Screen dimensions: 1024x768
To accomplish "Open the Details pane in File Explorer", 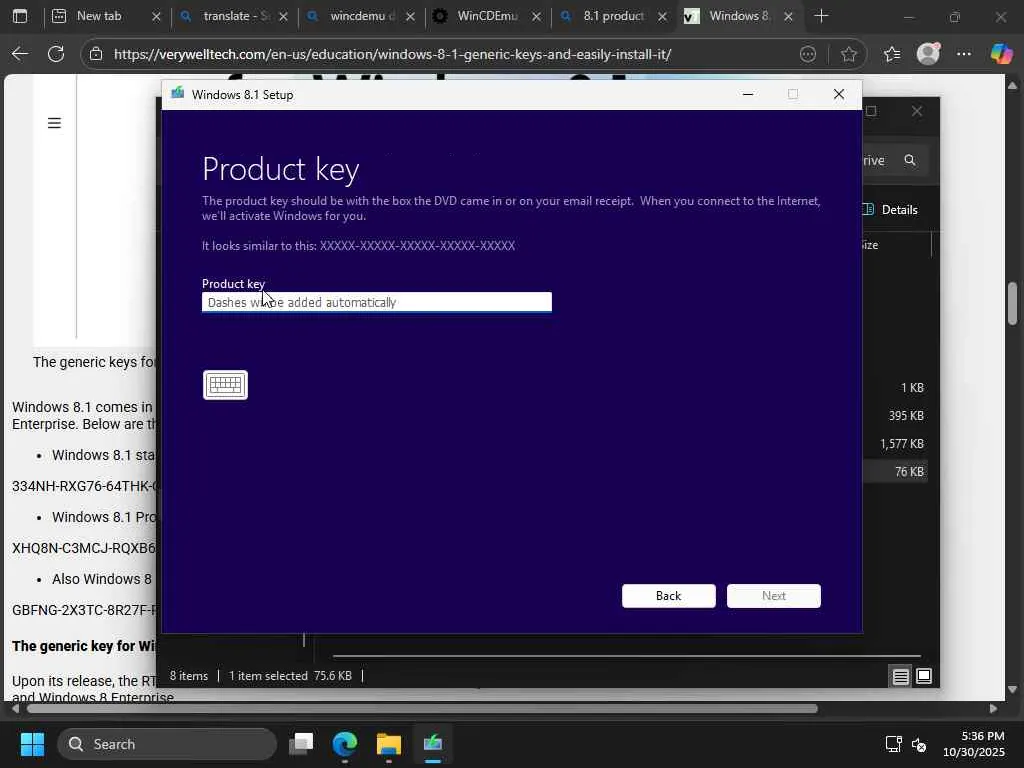I will [890, 210].
